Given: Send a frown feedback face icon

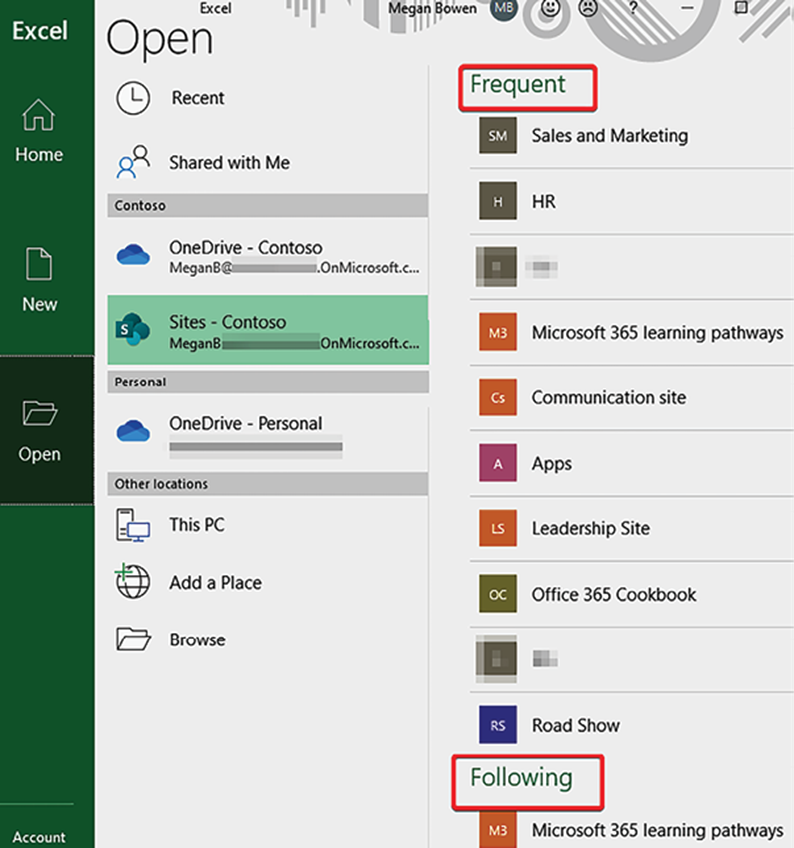Looking at the screenshot, I should coord(588,8).
